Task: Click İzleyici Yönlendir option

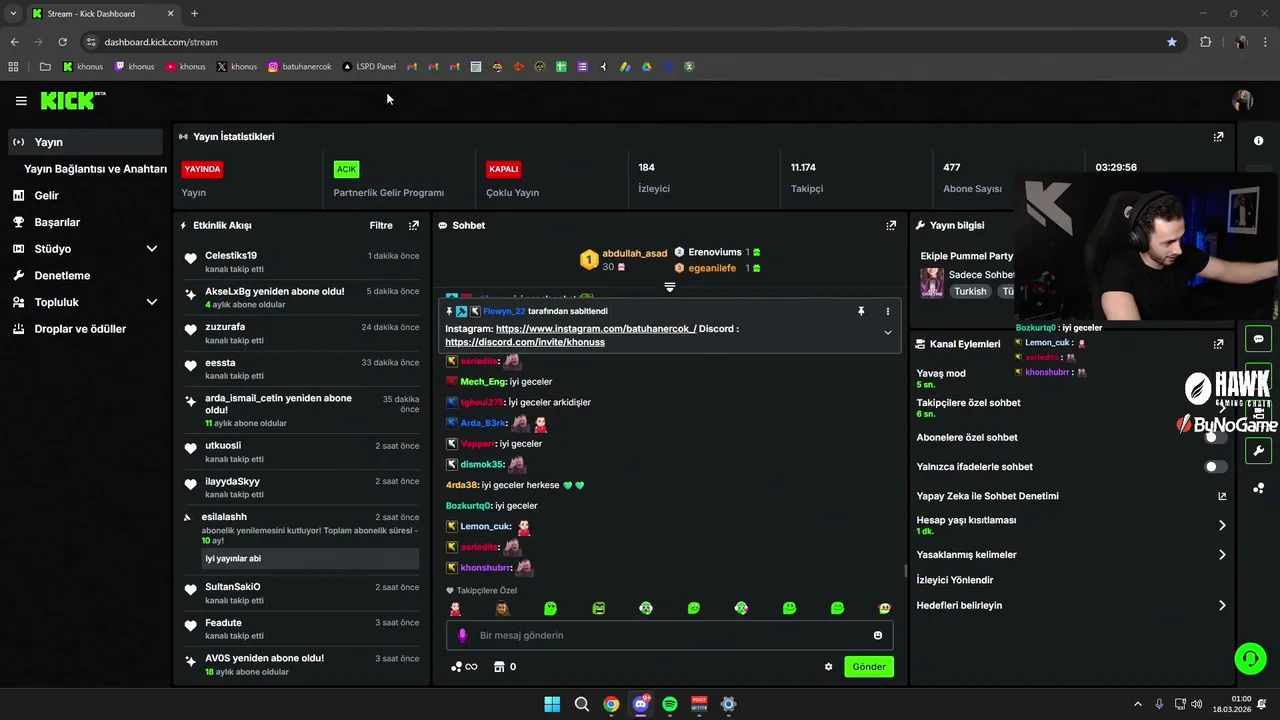Action: [955, 580]
